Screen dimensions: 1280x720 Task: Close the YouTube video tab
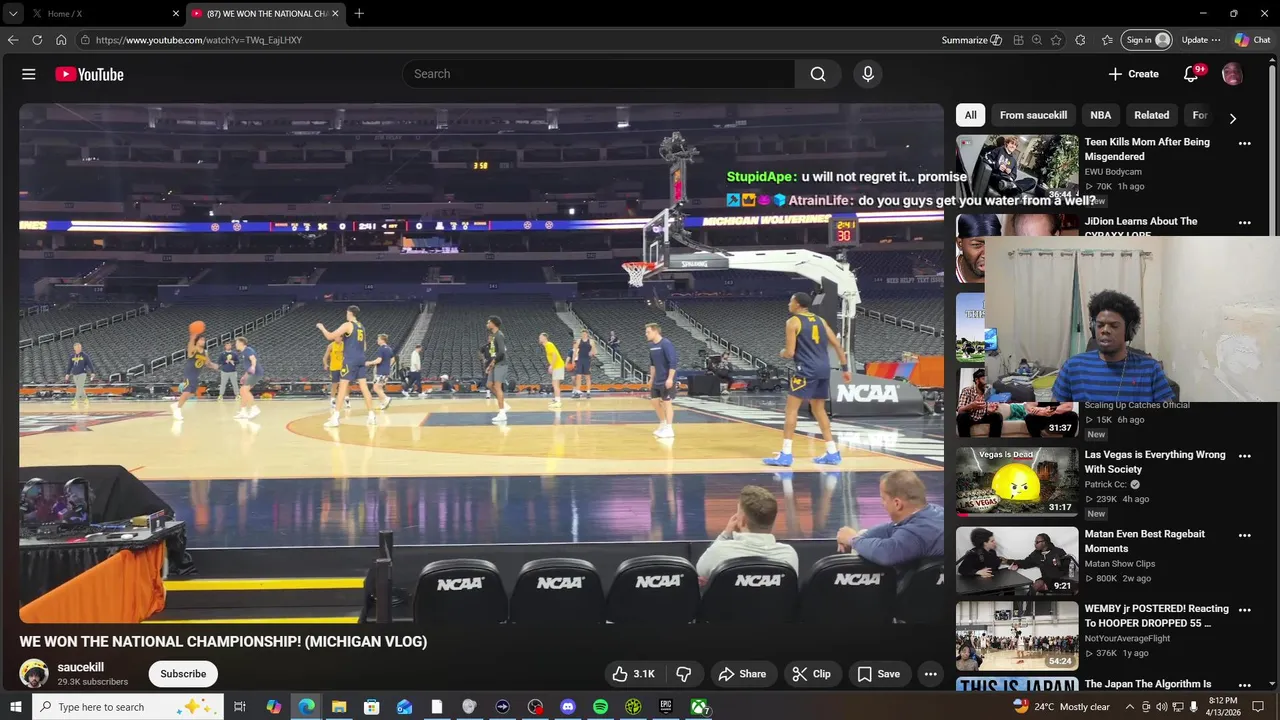tap(335, 13)
